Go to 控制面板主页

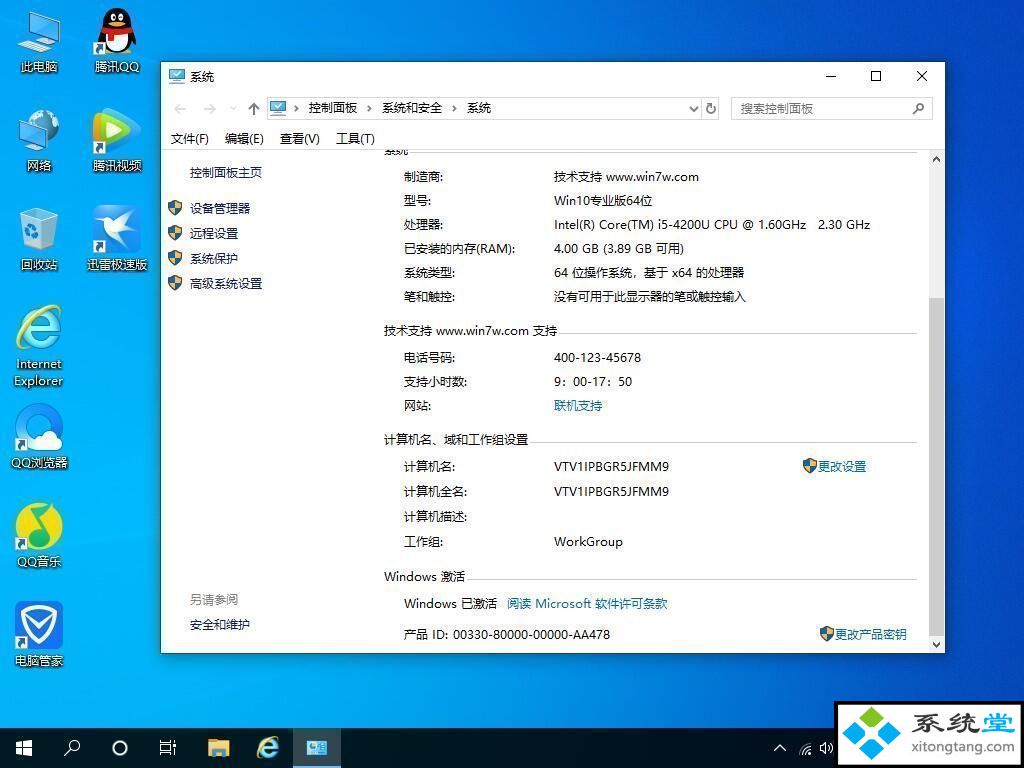226,172
